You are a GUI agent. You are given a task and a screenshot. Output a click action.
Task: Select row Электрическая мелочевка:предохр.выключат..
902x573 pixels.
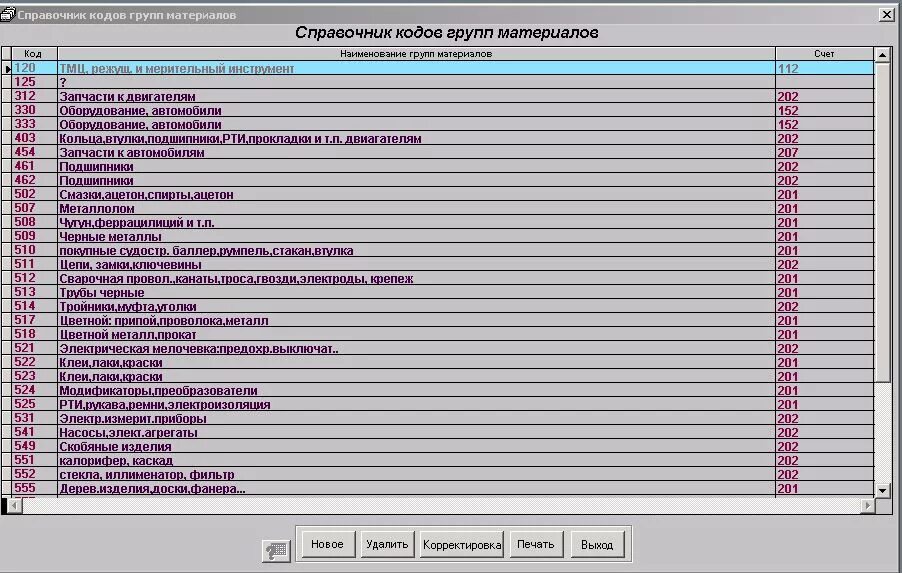coord(442,348)
